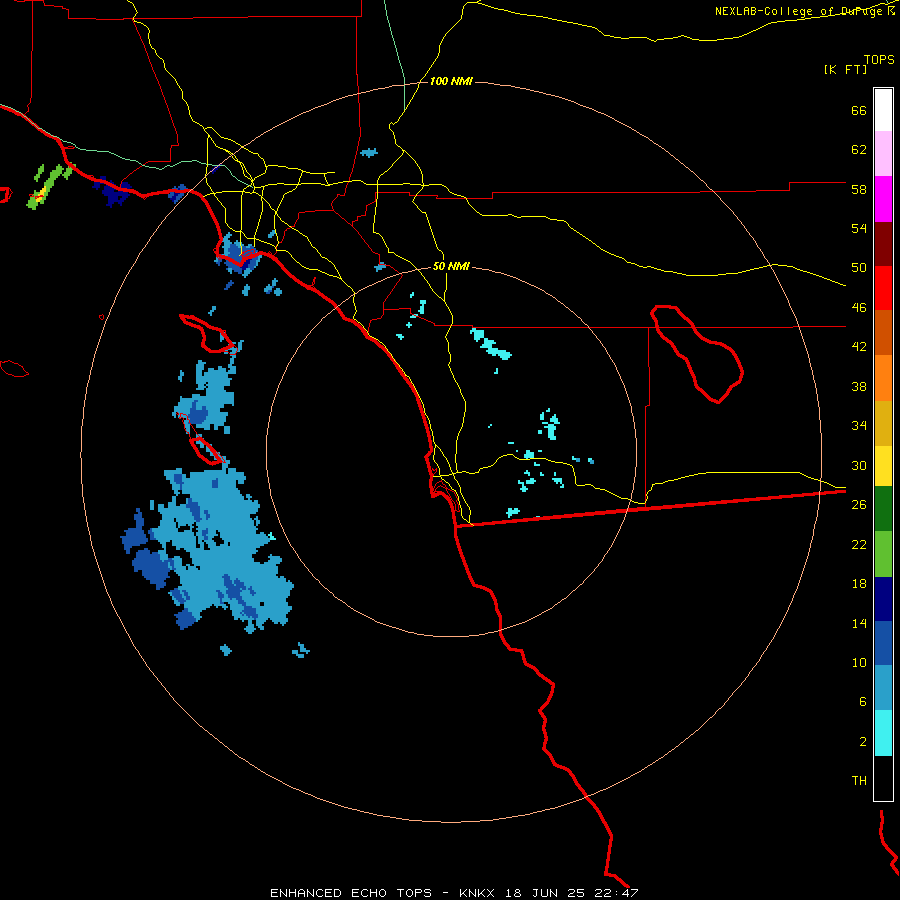
Task: Click the black TH threshold swatch
Action: tap(883, 778)
